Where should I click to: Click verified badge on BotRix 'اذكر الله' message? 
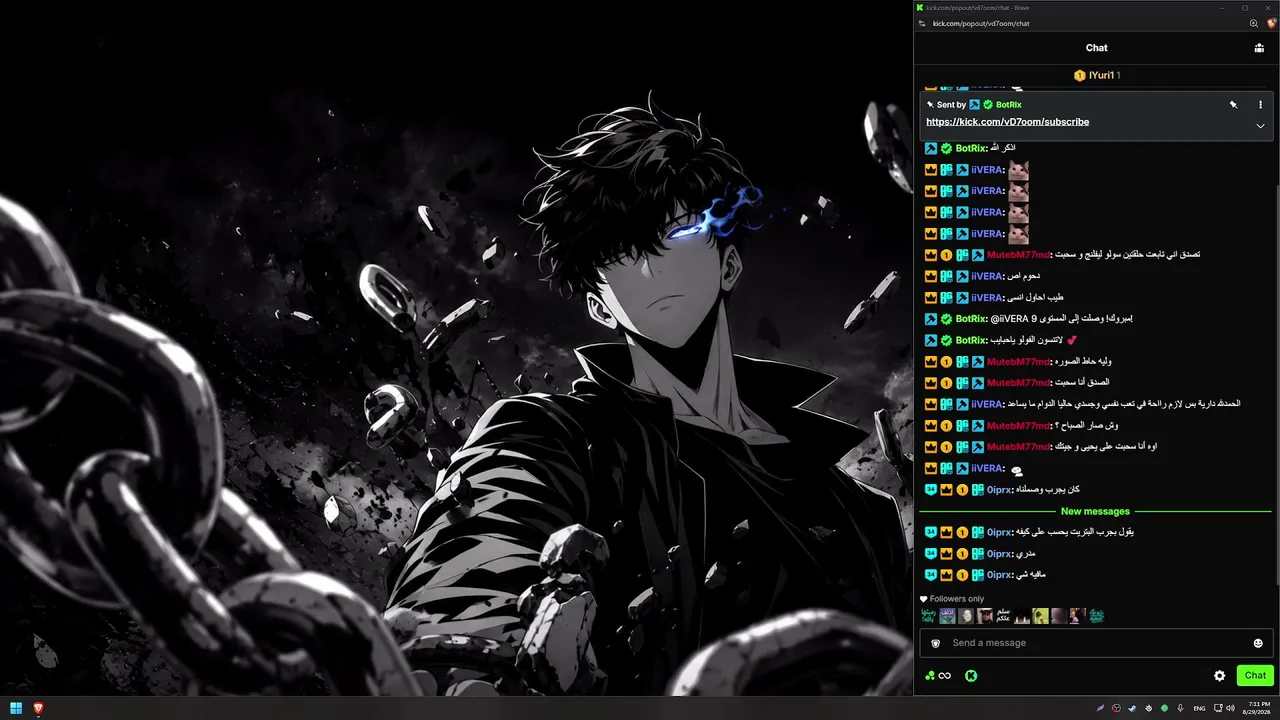tap(946, 149)
